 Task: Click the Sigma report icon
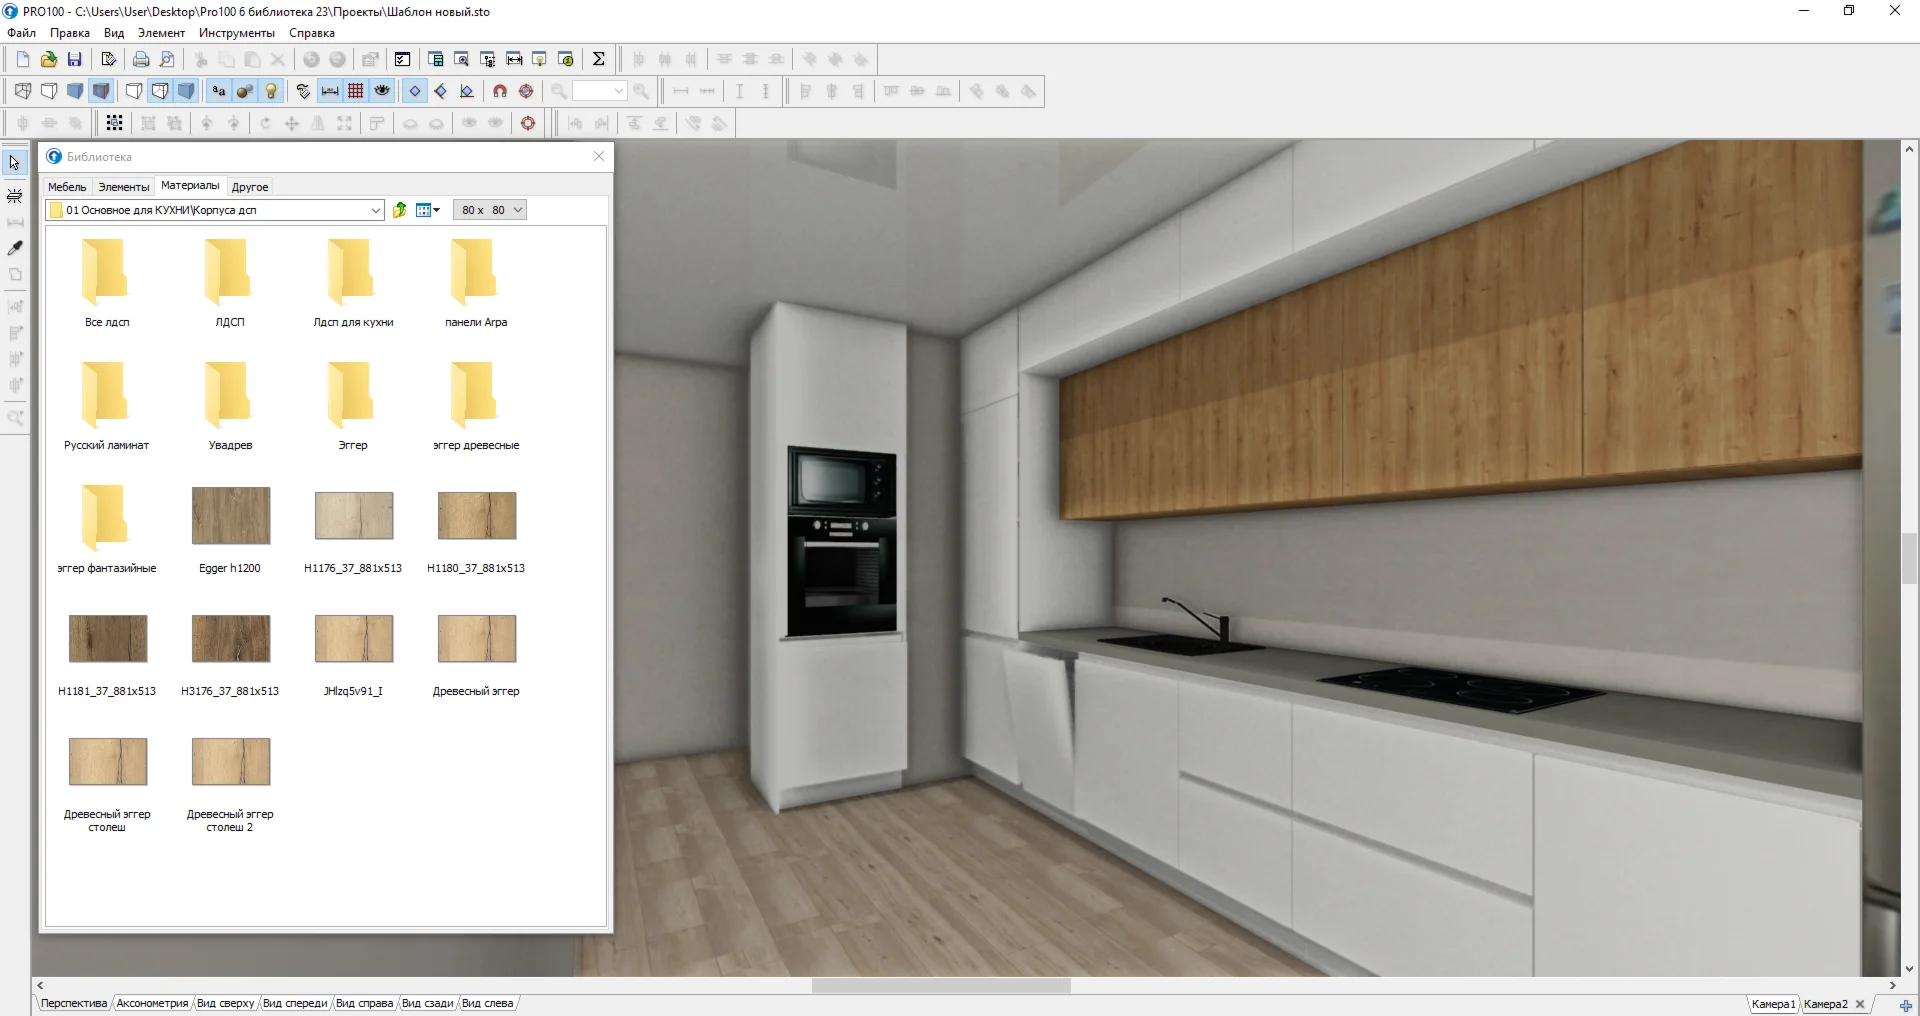[x=598, y=59]
